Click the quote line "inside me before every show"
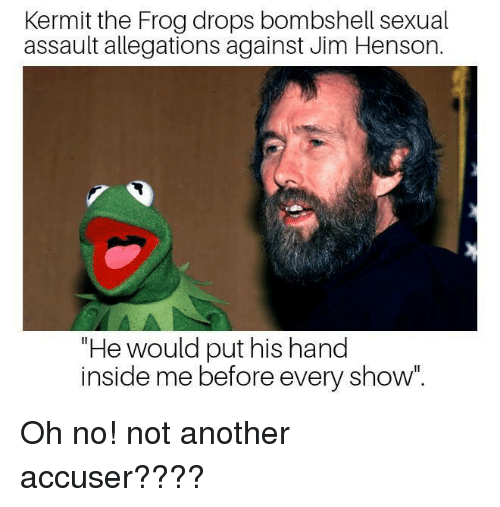 point(253,377)
